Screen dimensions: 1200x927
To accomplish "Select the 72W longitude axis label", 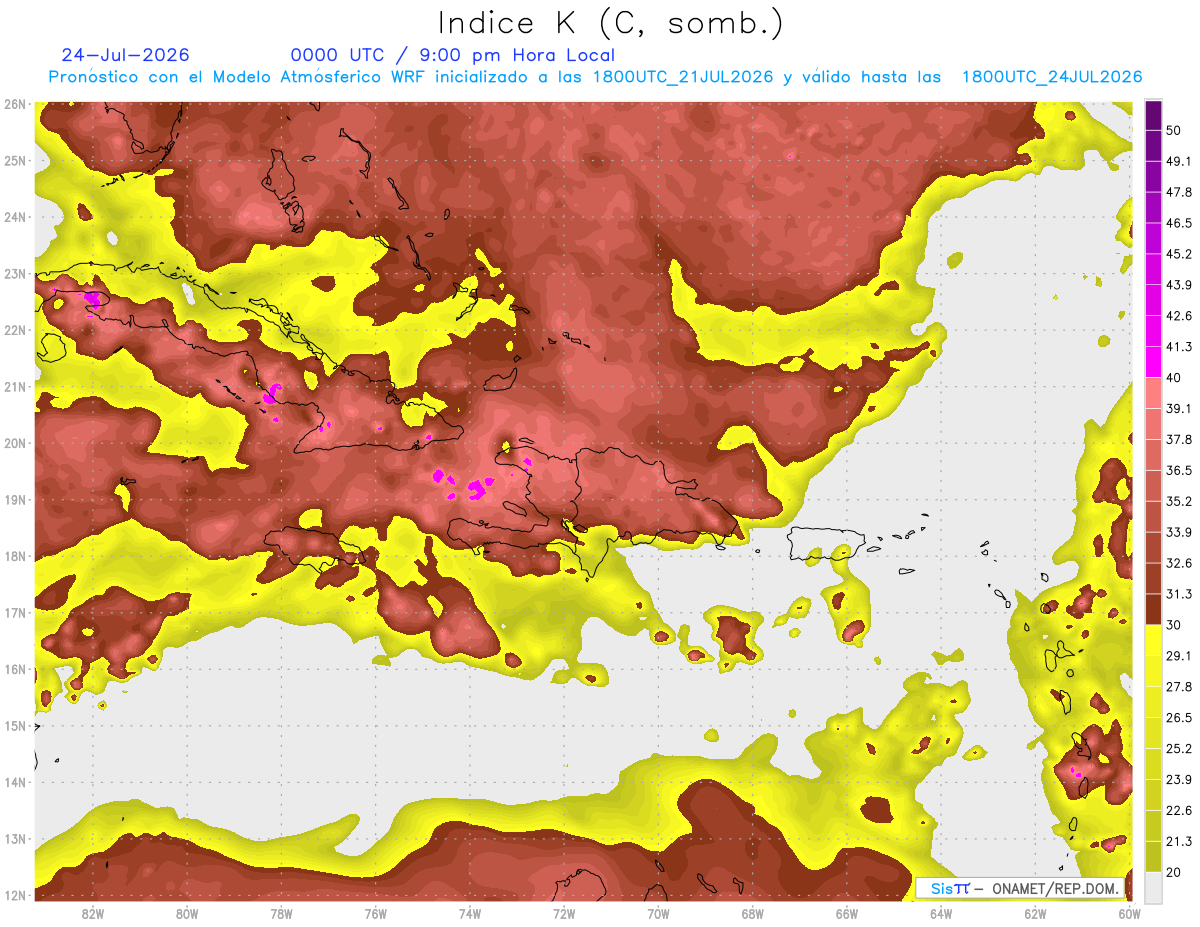I will pos(564,914).
